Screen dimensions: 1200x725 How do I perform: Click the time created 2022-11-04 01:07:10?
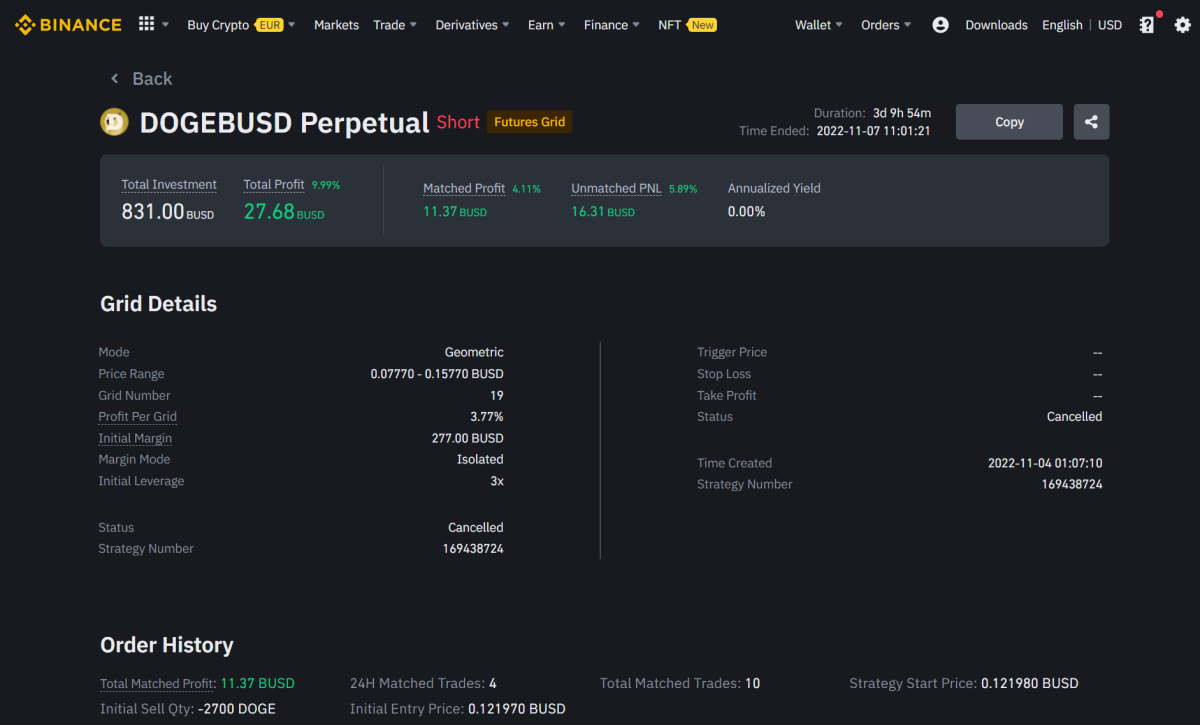click(1045, 463)
